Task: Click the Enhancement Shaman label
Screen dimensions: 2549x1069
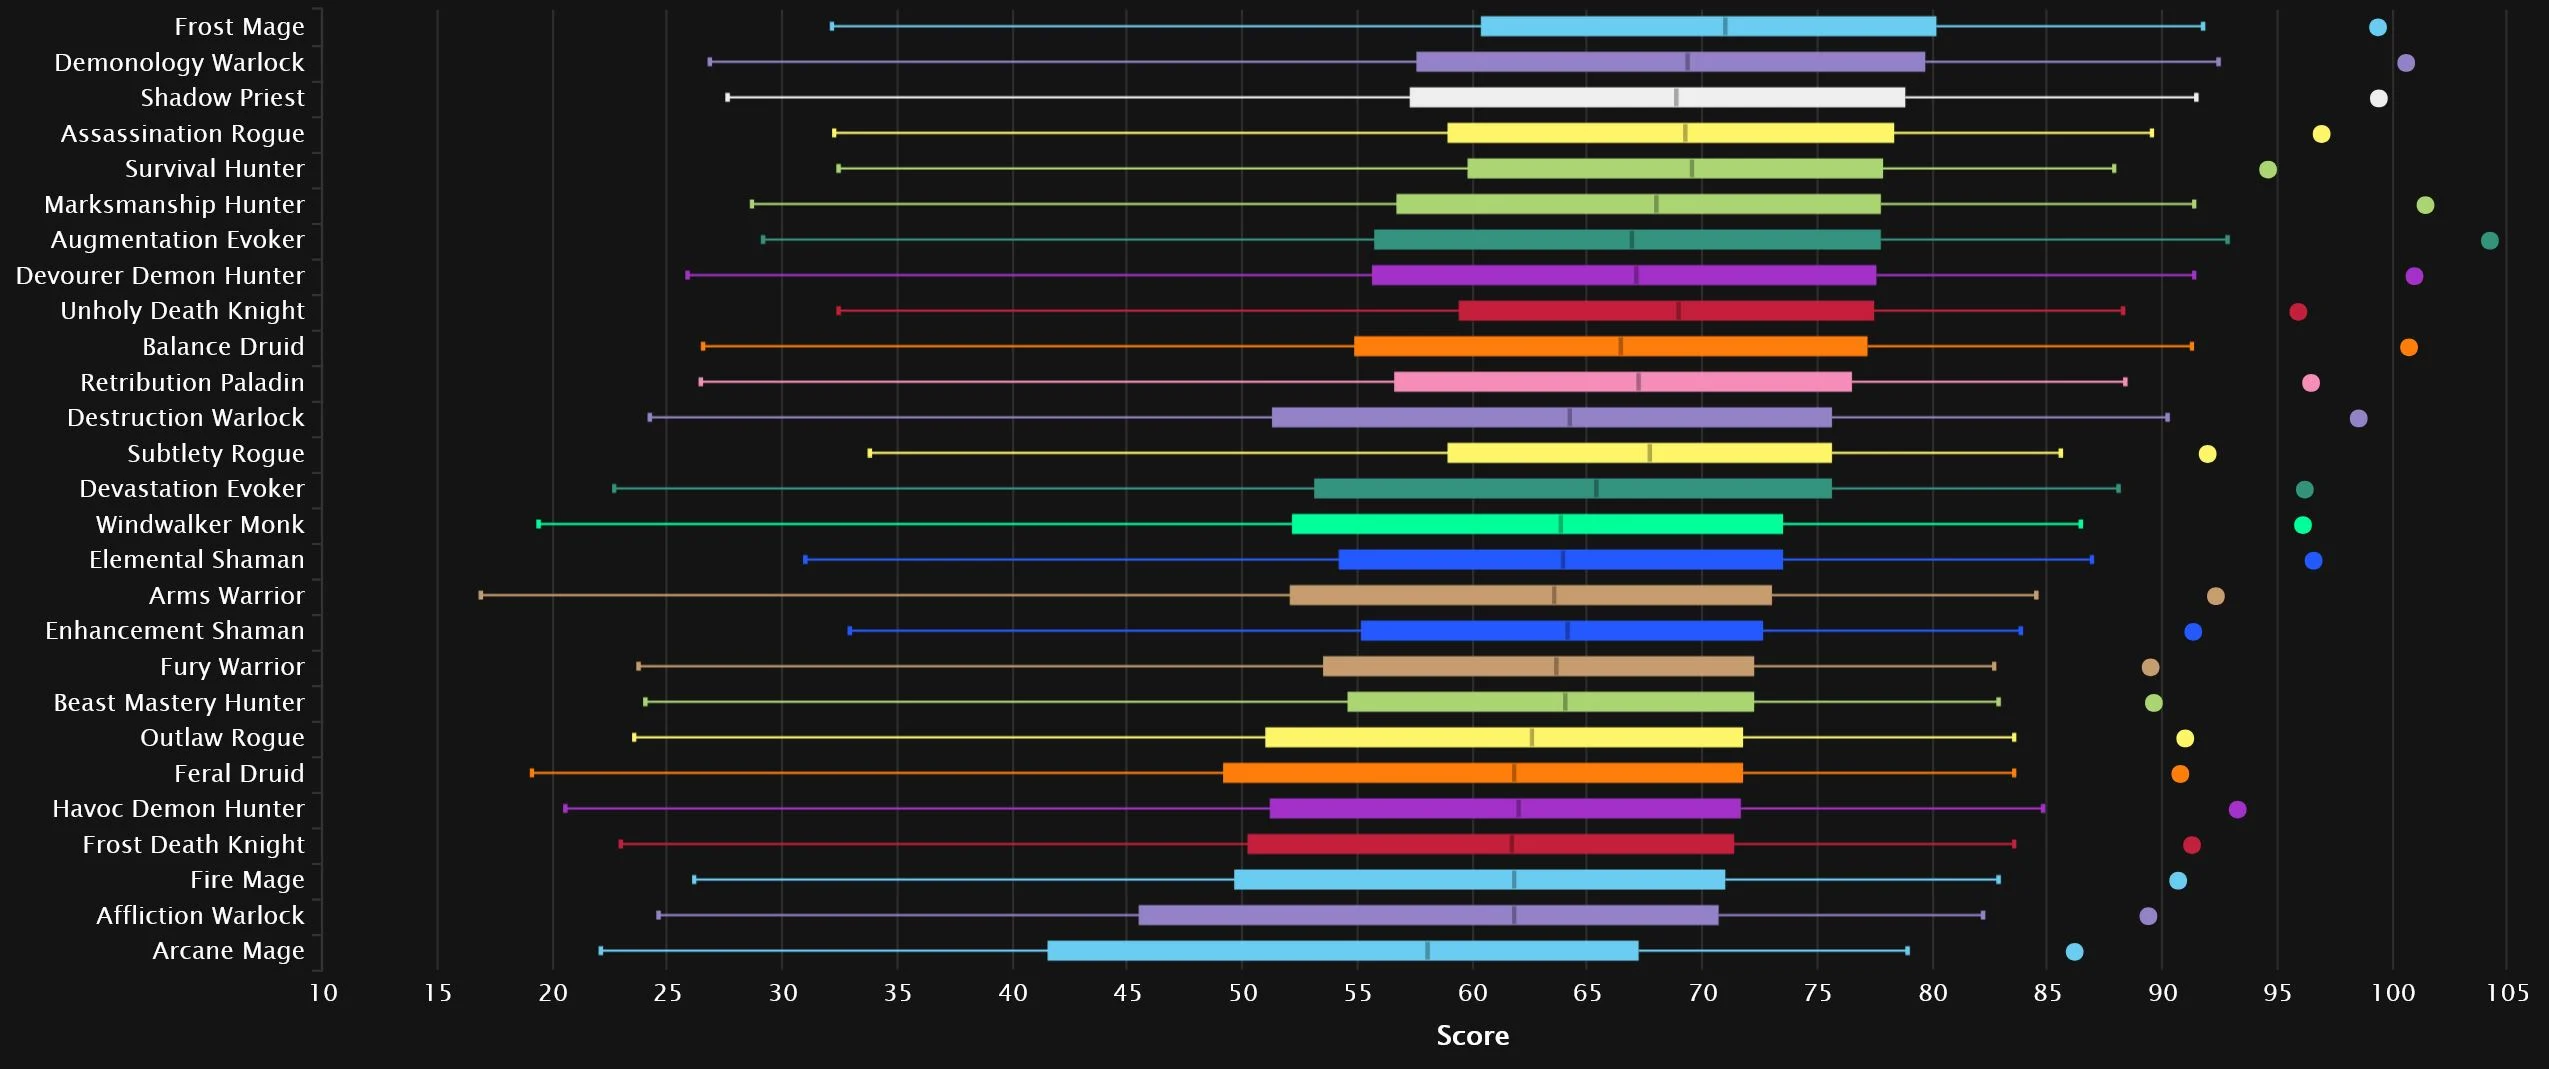Action: (175, 631)
